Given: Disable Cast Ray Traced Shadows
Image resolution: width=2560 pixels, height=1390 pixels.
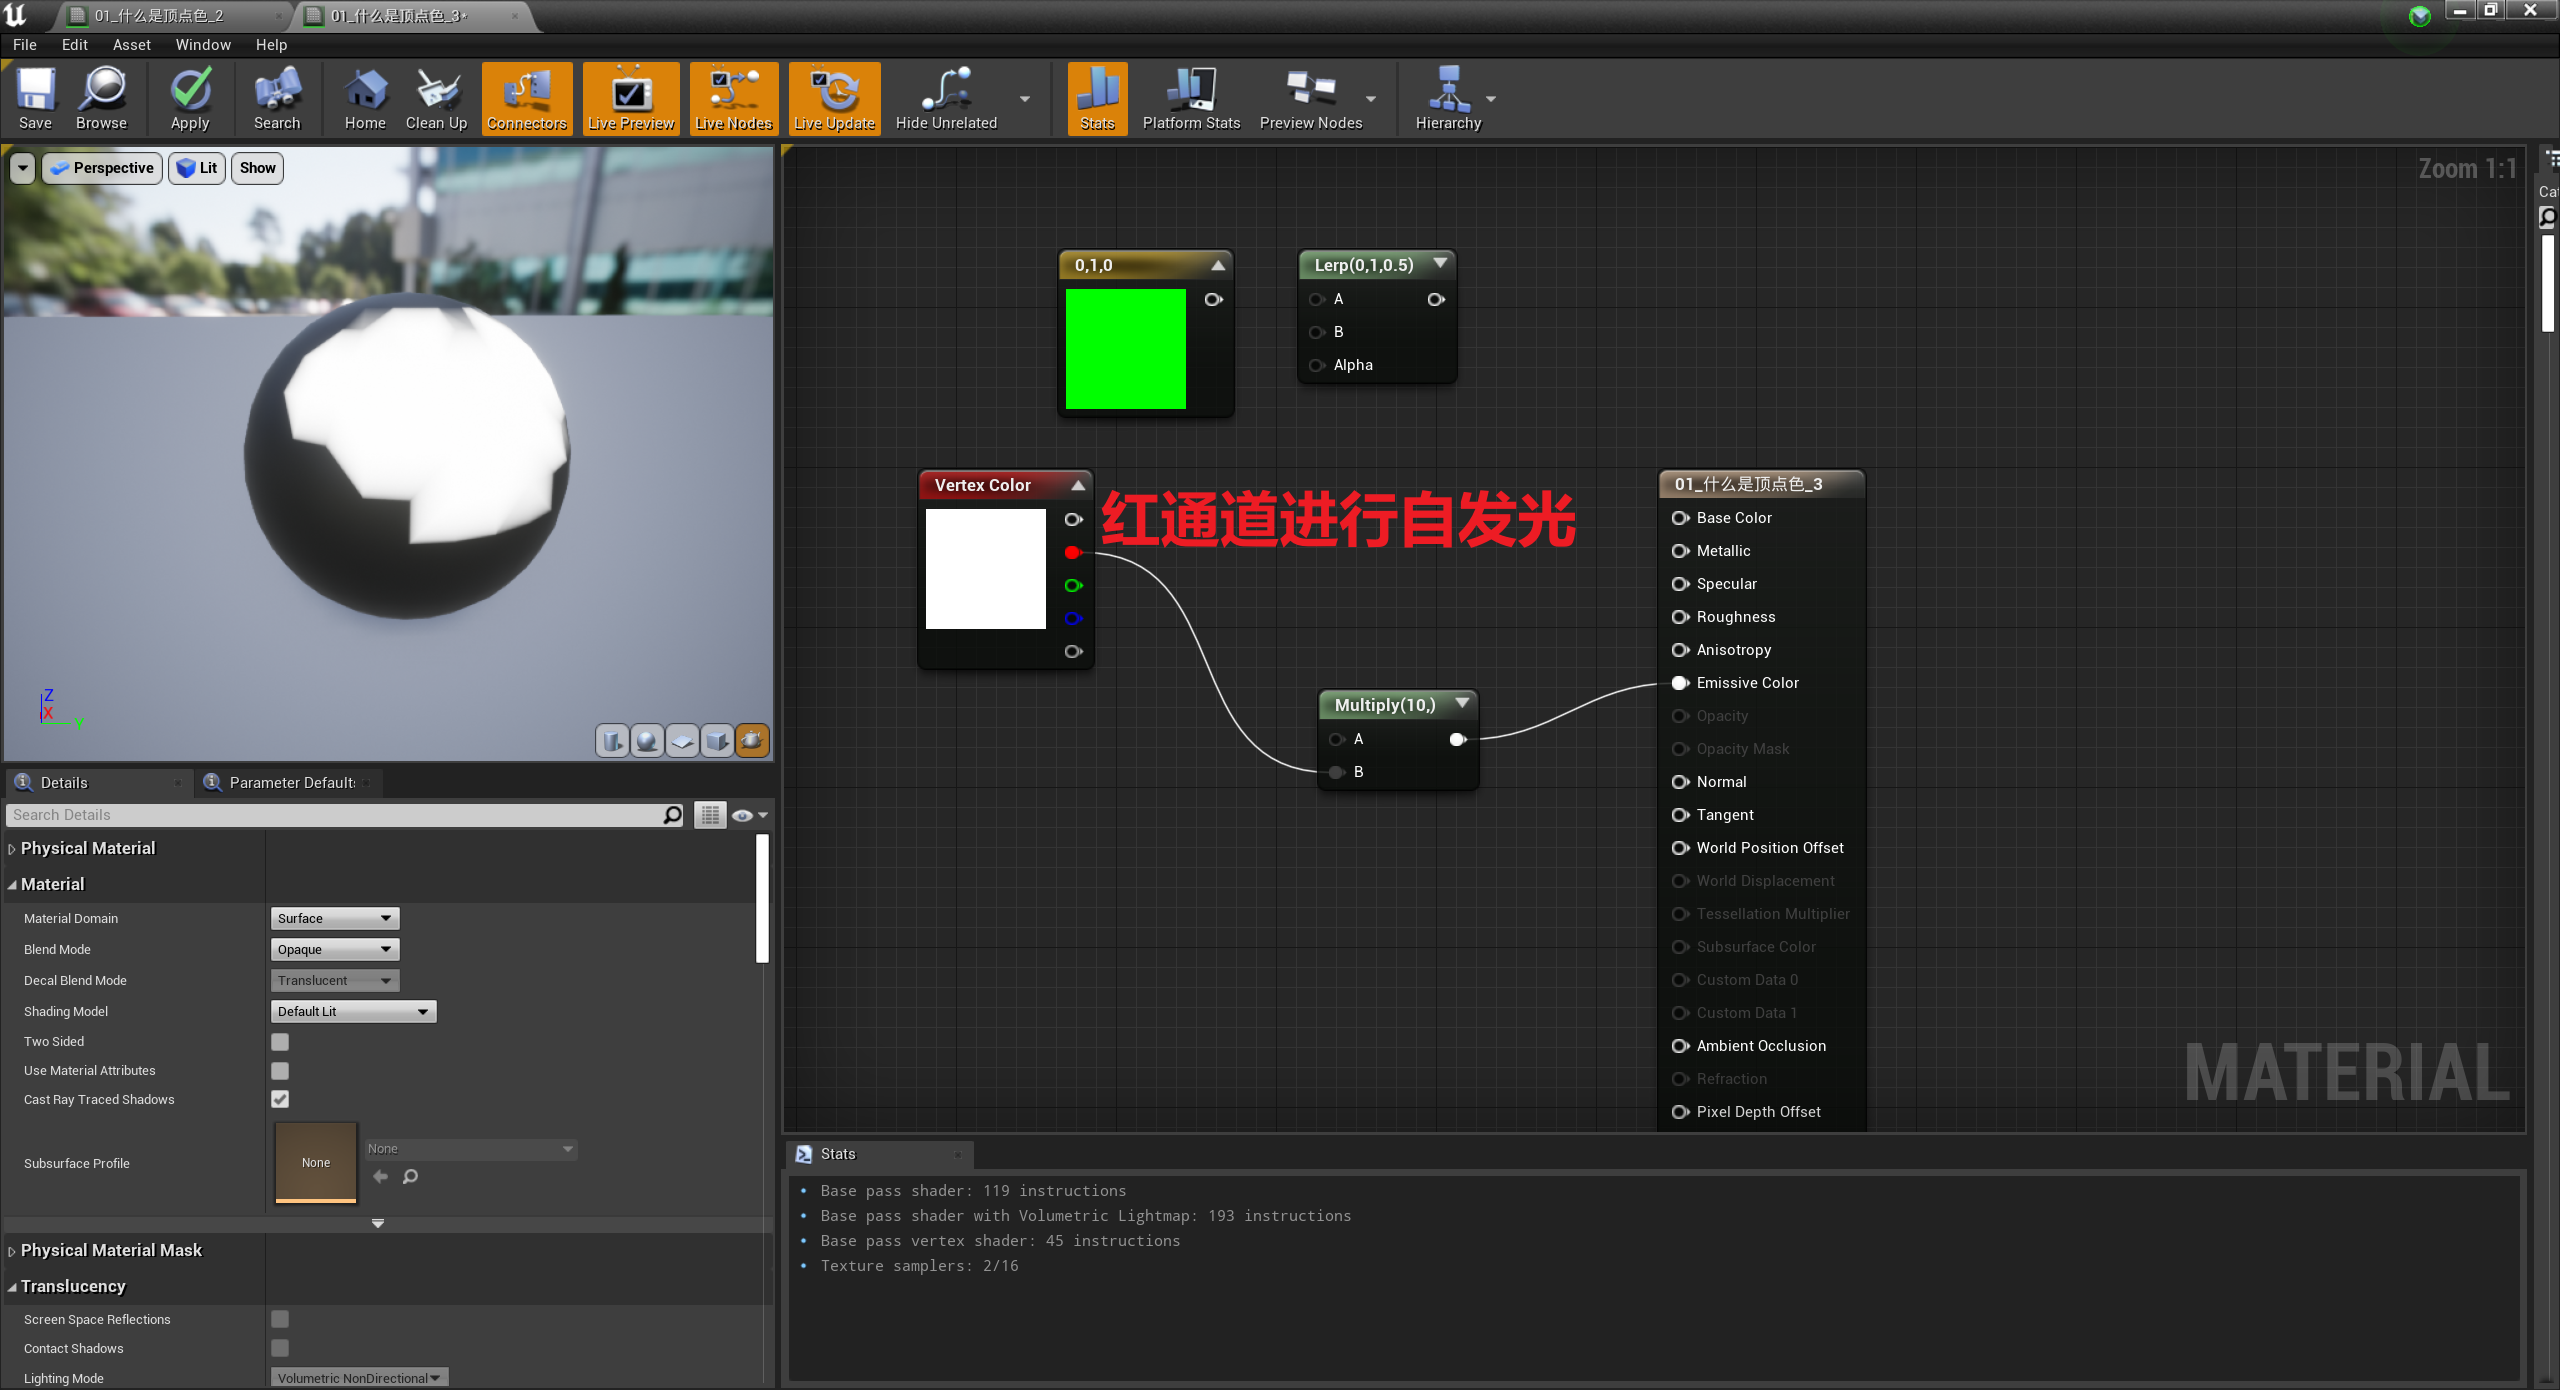Looking at the screenshot, I should [279, 1099].
